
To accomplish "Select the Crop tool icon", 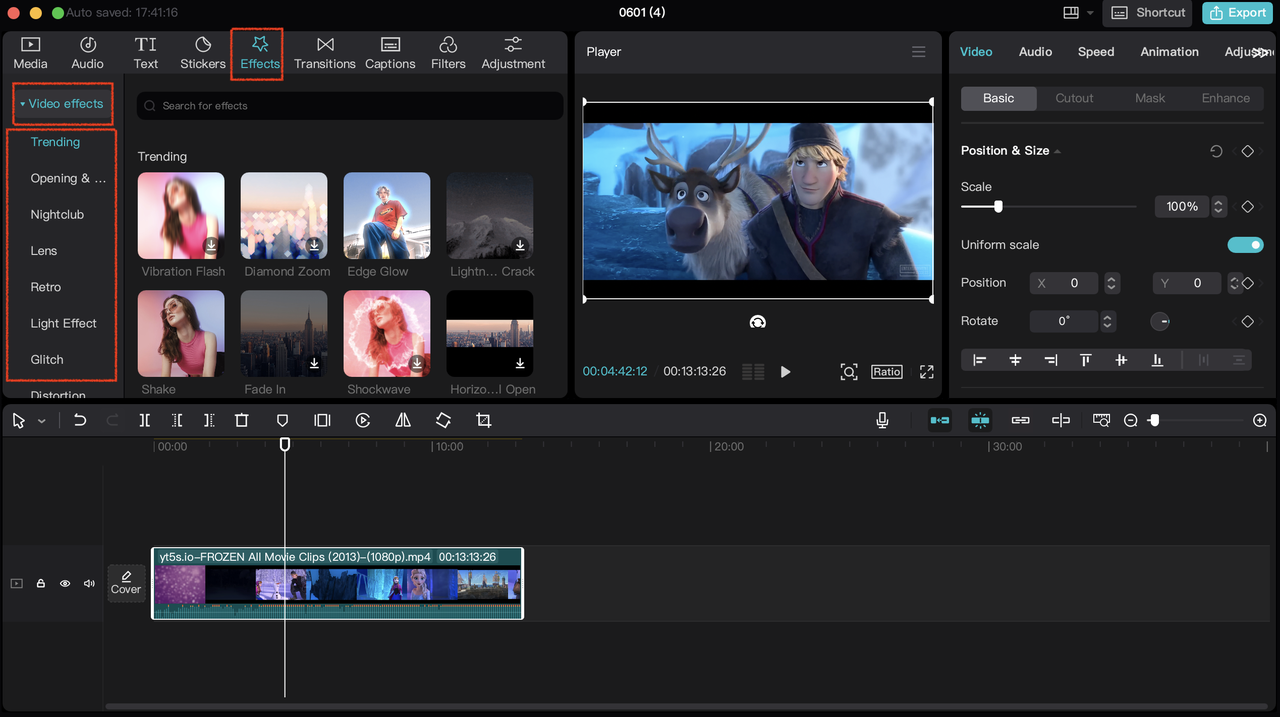I will [x=484, y=421].
